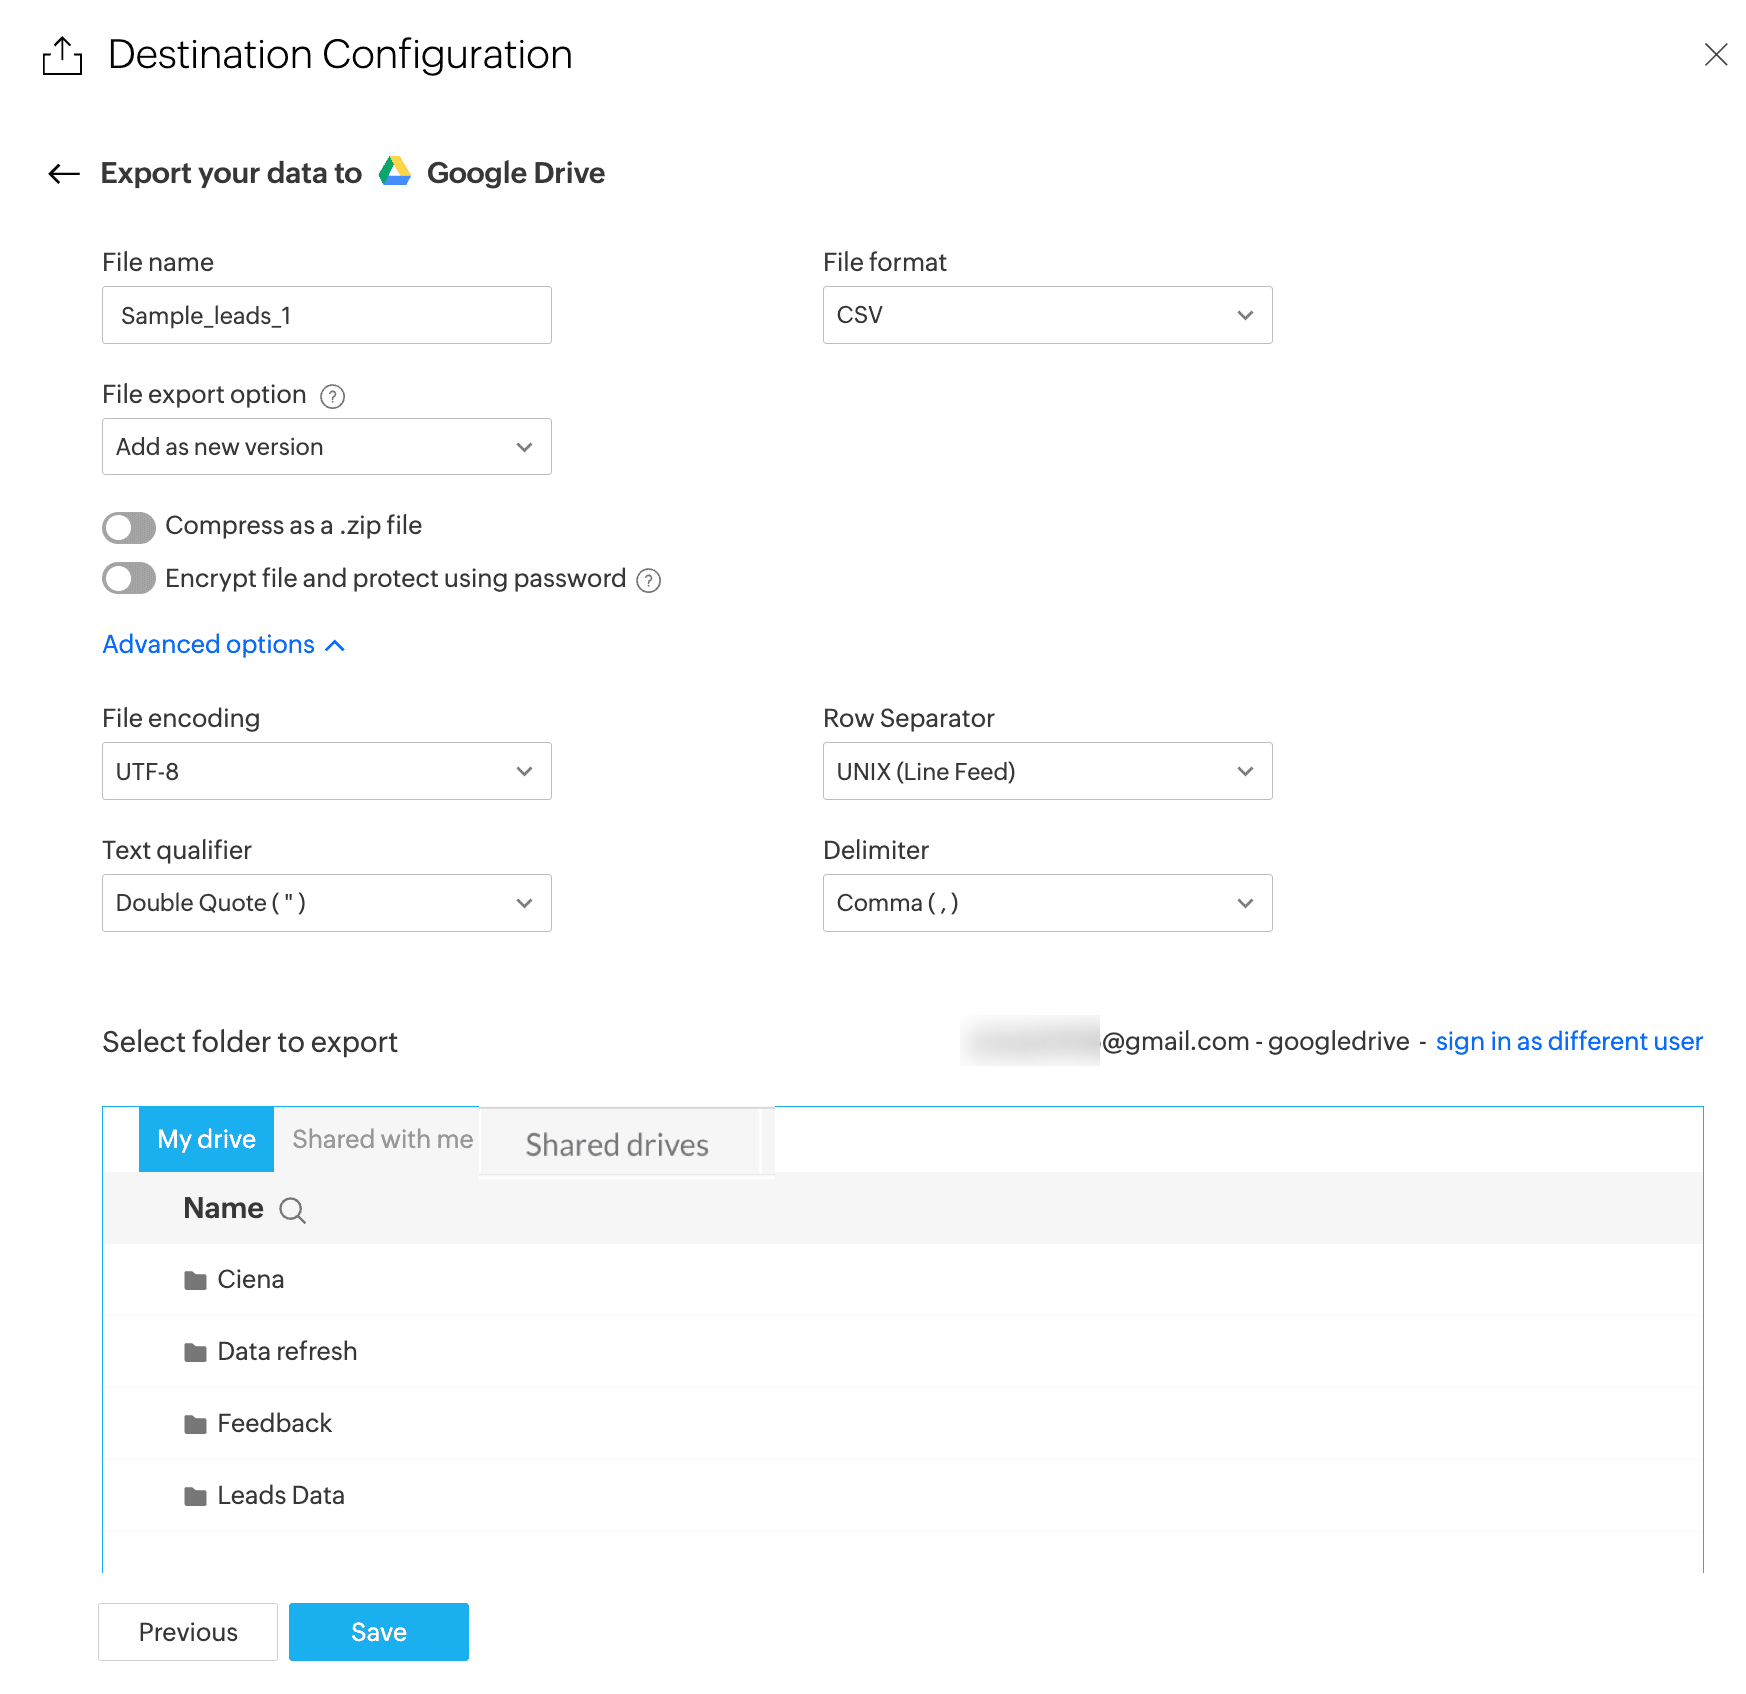Click sign in as different user link
The width and height of the screenshot is (1746, 1694).
(1568, 1042)
